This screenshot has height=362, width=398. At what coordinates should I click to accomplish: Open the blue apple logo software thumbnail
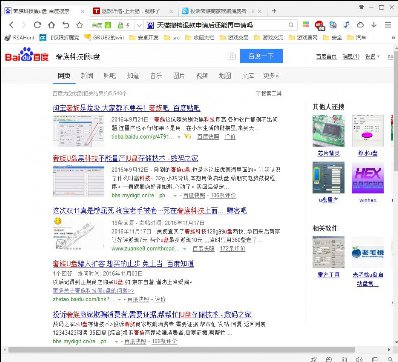[x=368, y=252]
